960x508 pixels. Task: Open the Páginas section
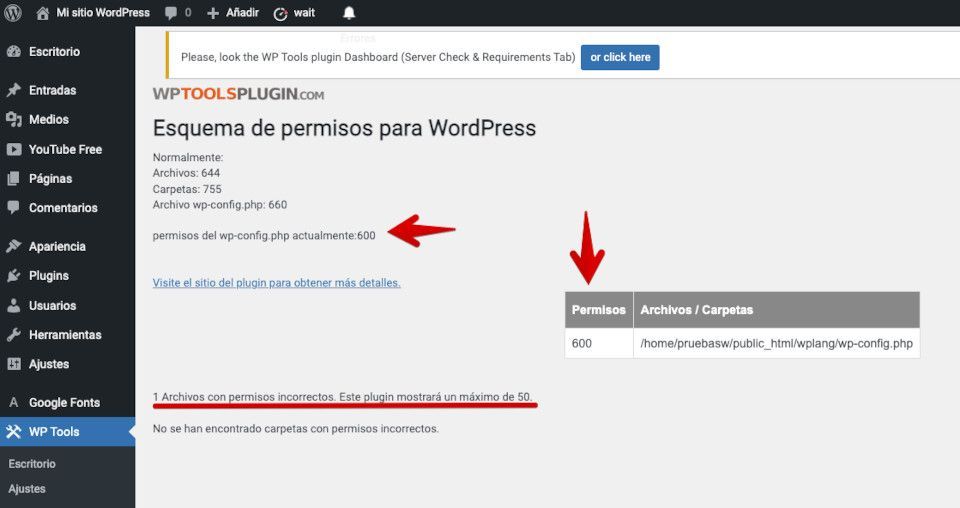[x=50, y=179]
